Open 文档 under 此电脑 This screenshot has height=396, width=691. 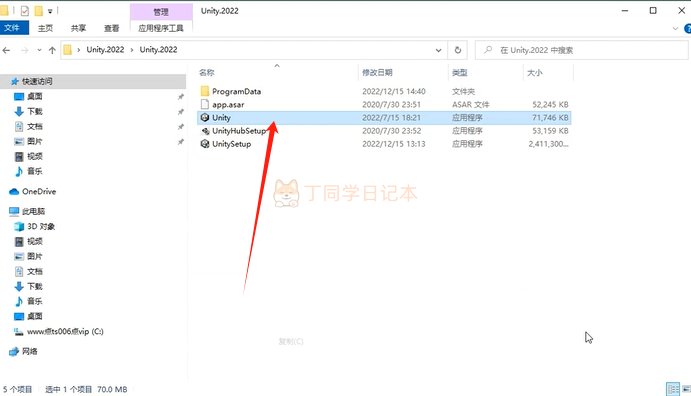point(35,271)
